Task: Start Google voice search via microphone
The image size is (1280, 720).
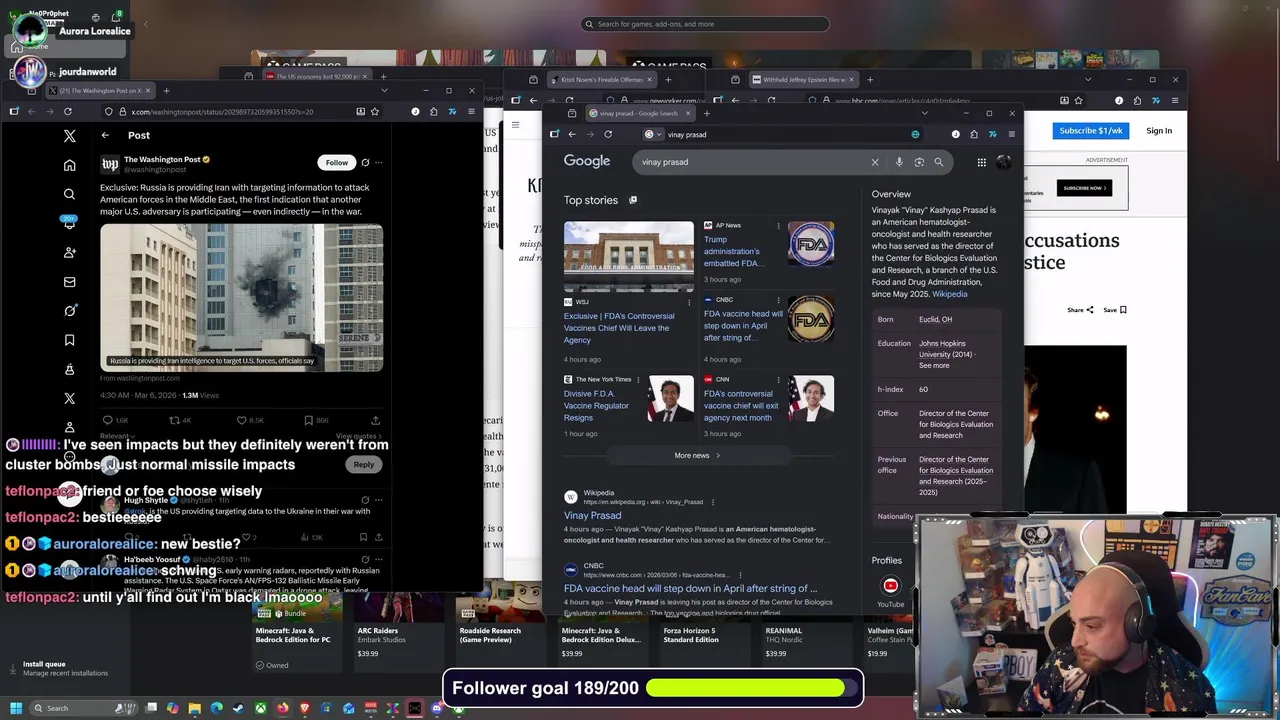Action: [x=899, y=162]
